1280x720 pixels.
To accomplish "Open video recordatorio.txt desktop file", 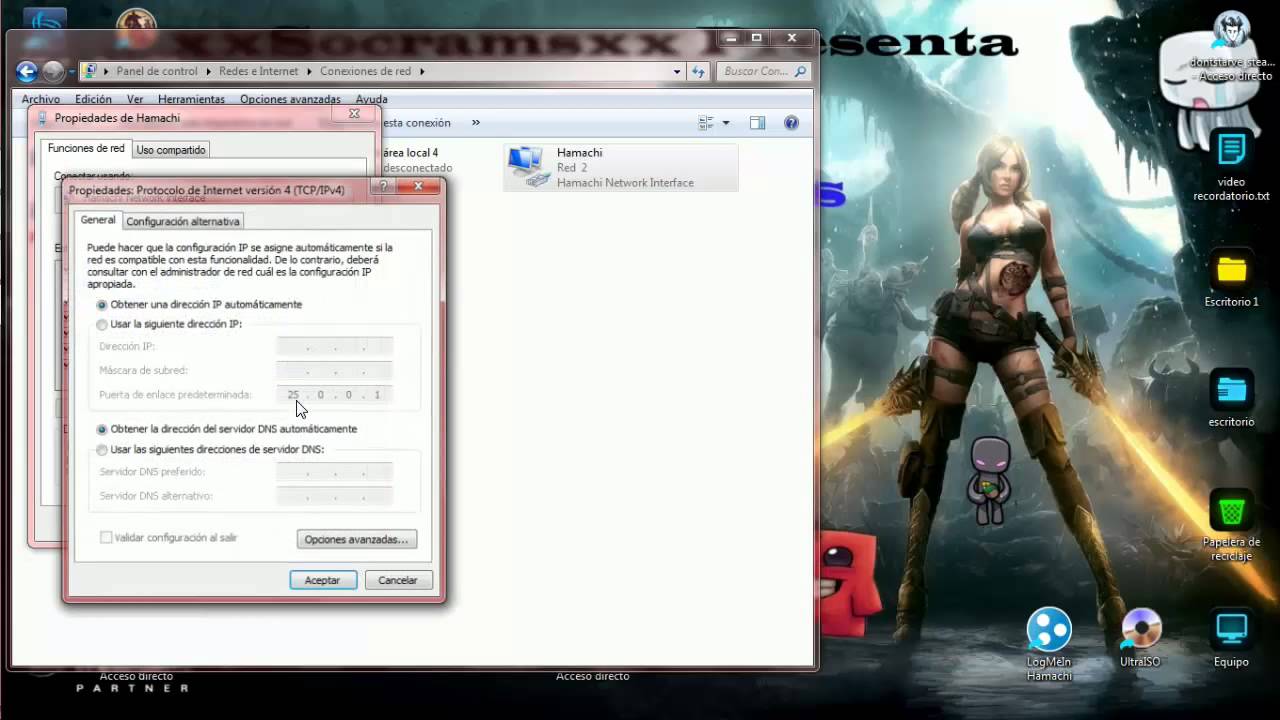I will pos(1231,166).
